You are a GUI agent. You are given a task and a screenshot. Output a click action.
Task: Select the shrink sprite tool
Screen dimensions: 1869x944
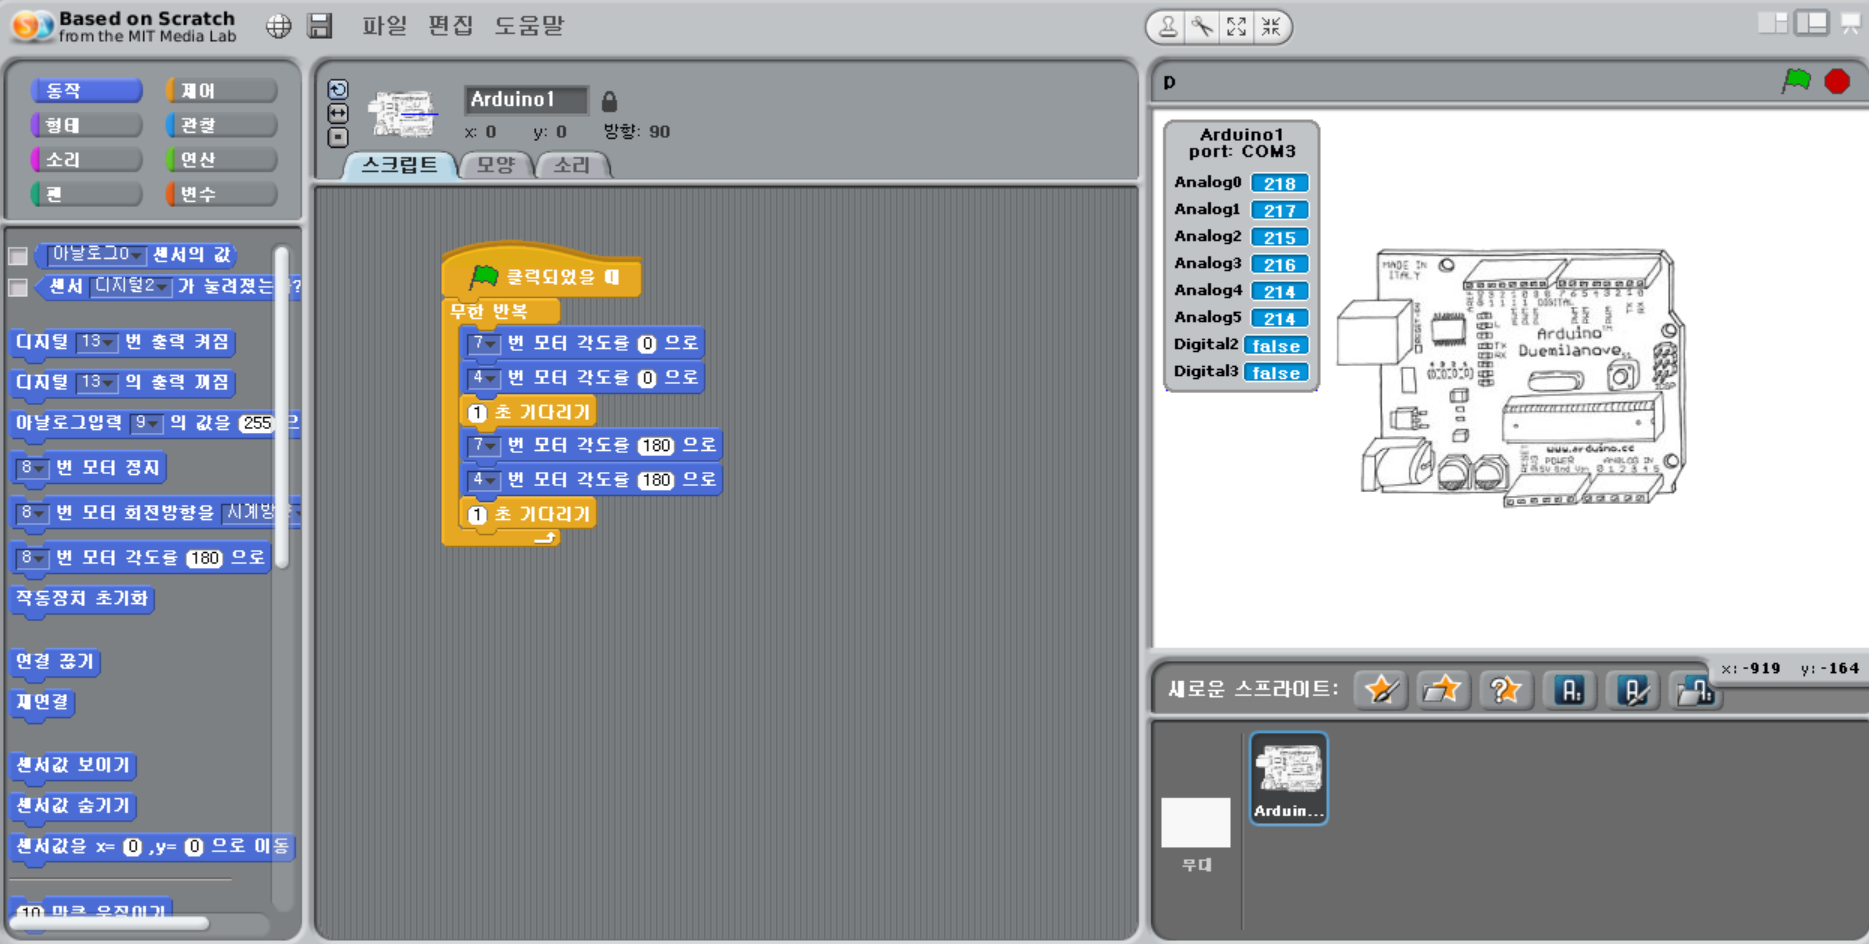1271,27
